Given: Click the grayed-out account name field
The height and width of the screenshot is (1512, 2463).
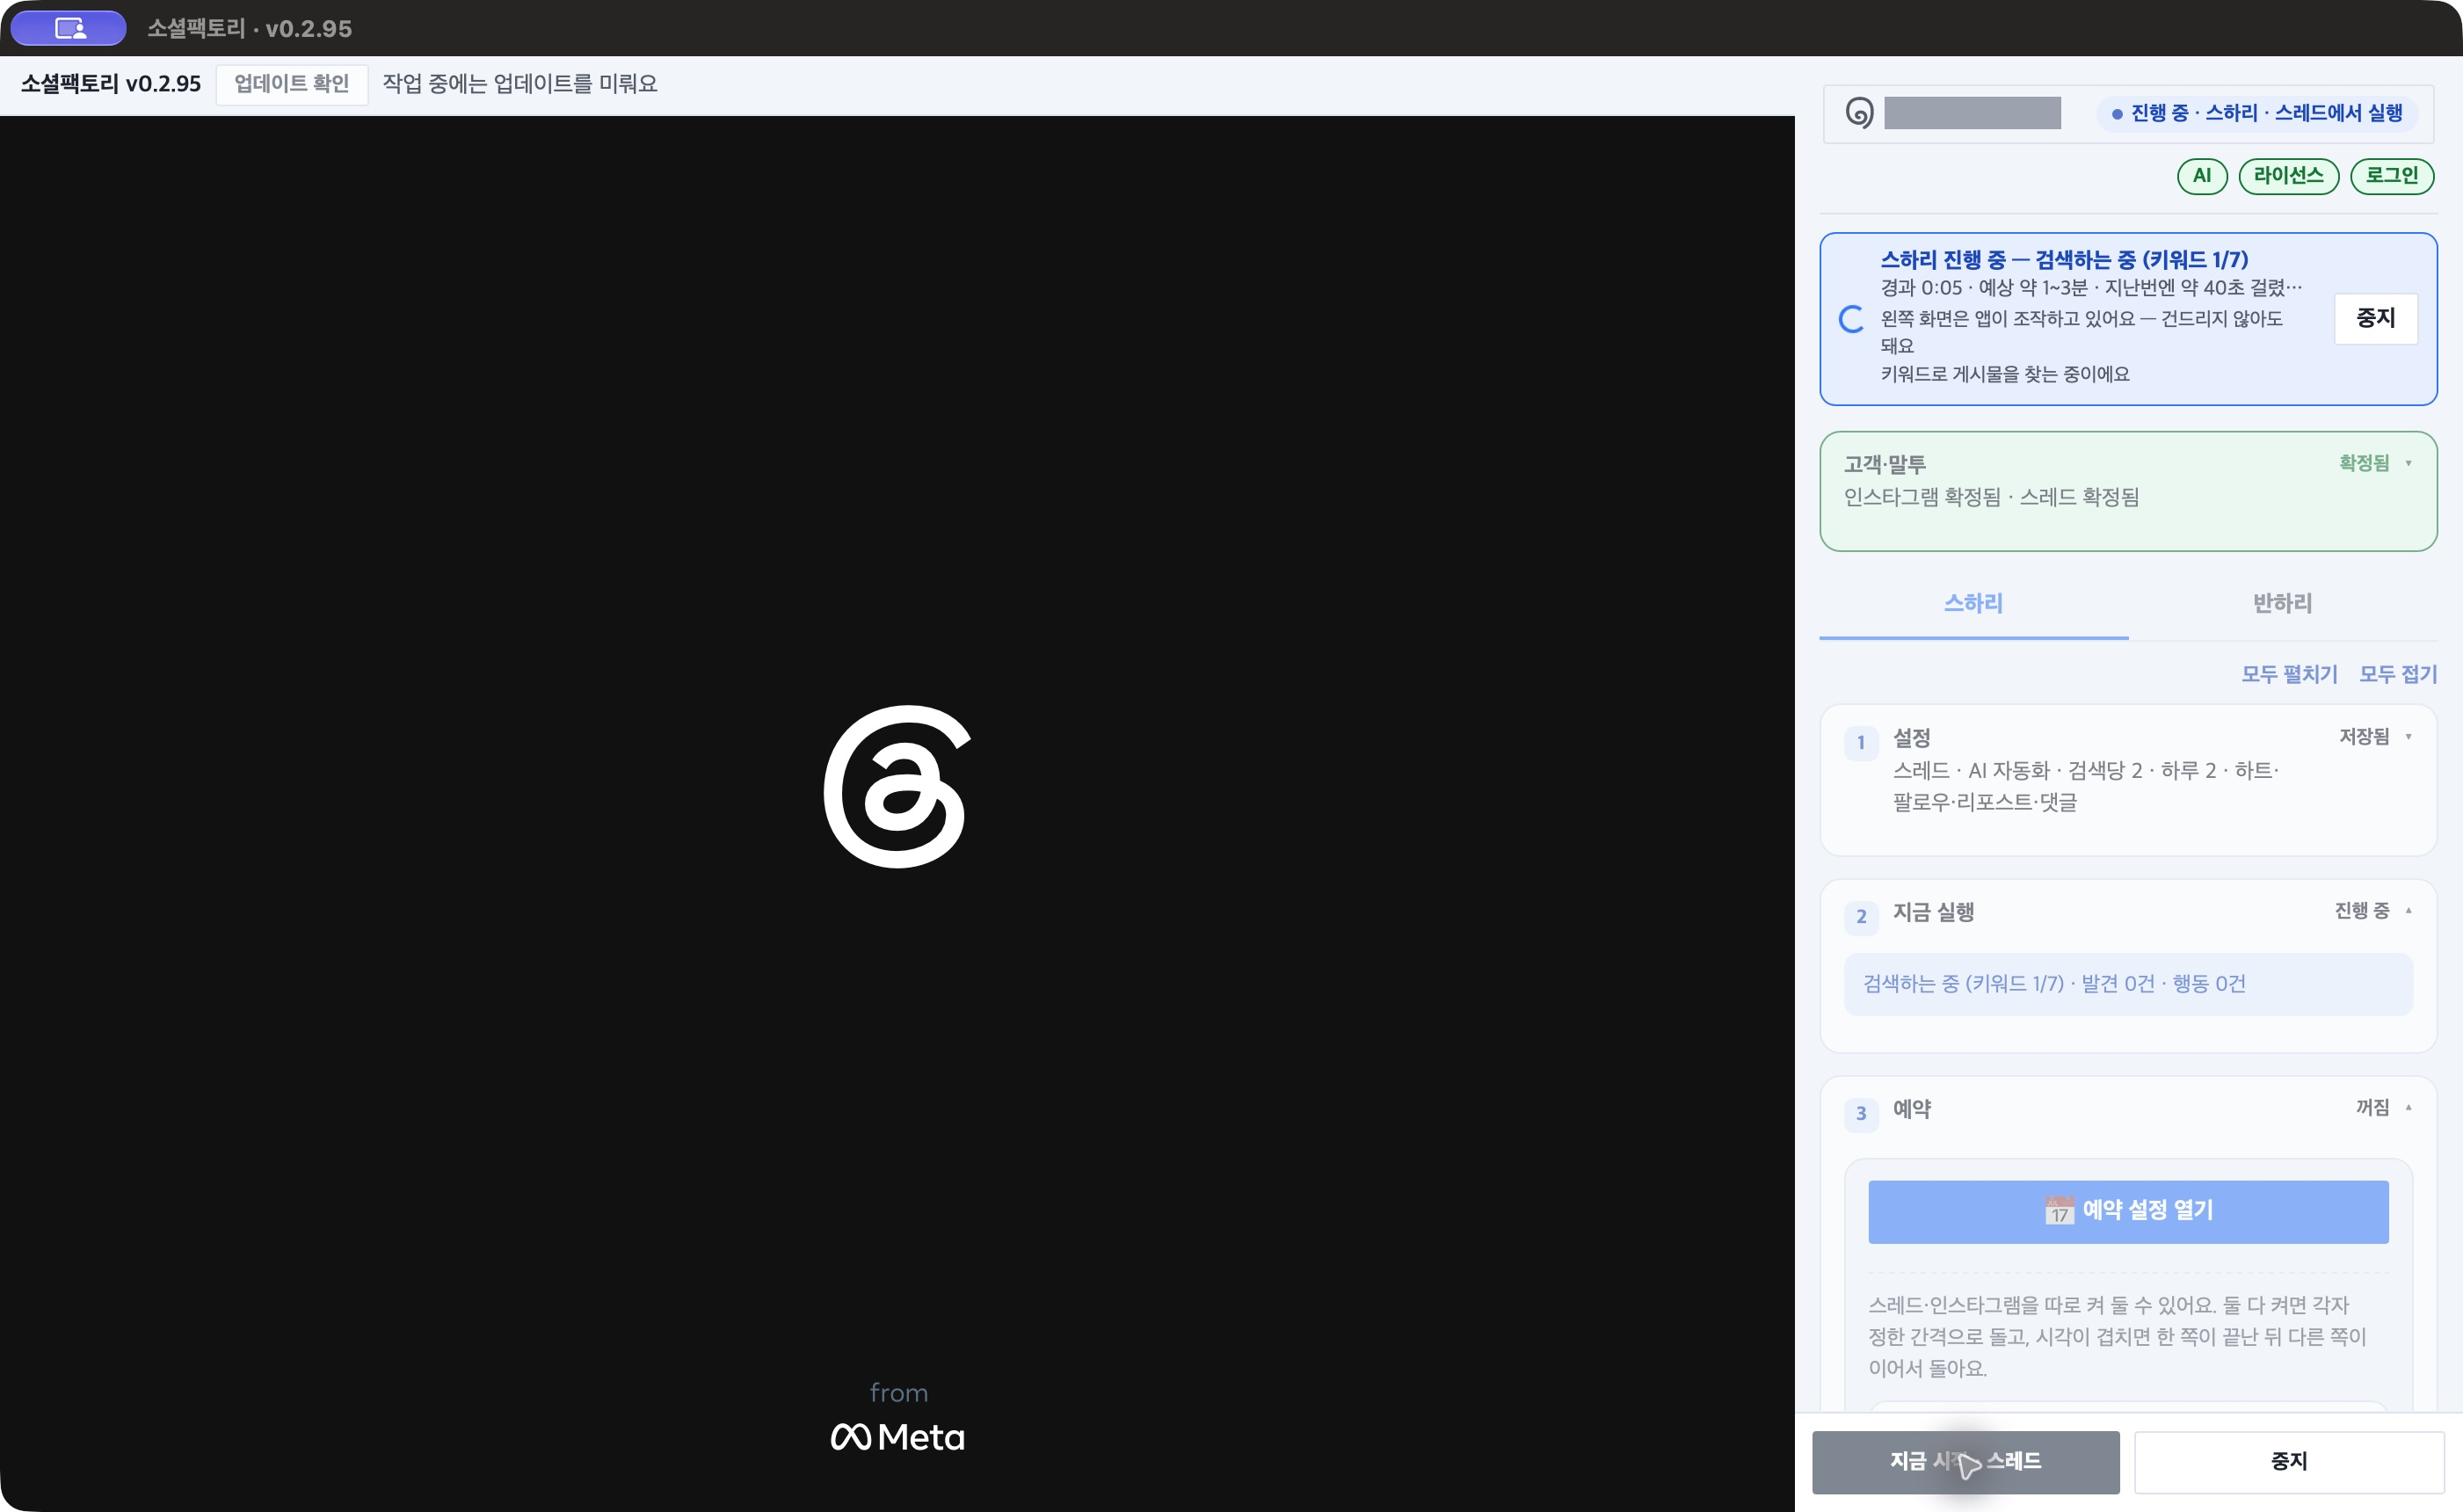Looking at the screenshot, I should 1972,113.
